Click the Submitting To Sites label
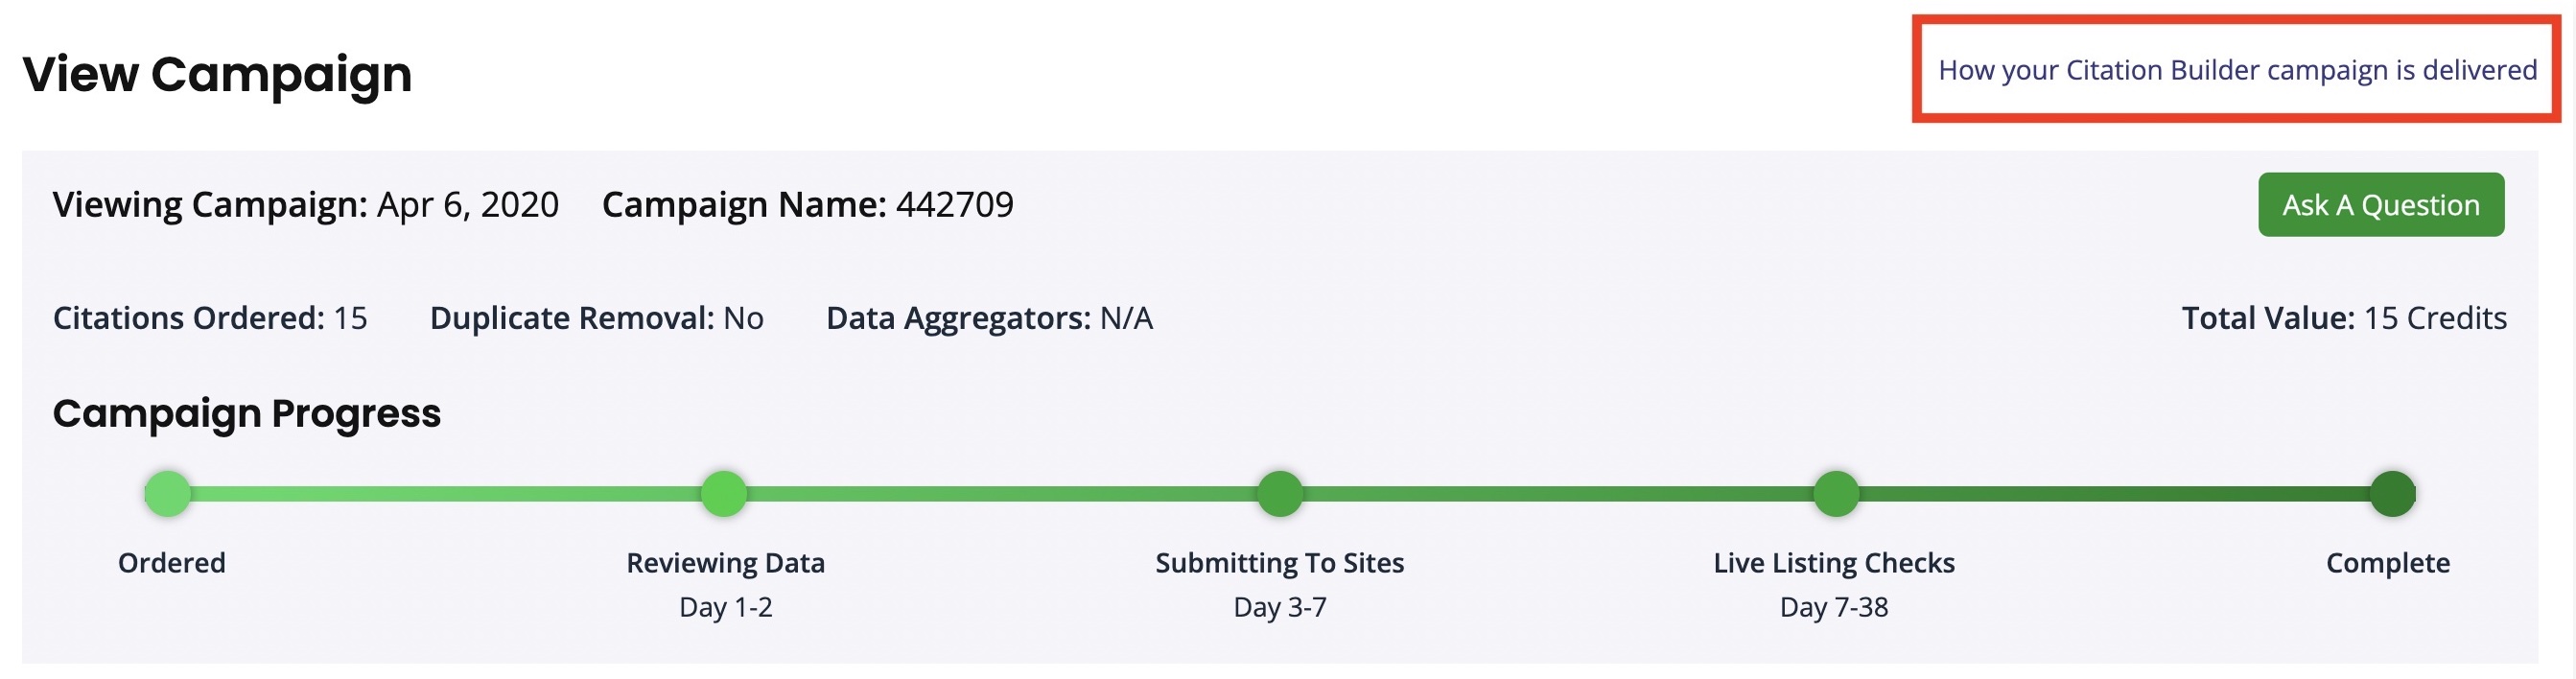Viewport: 2576px width, 679px height. pyautogui.click(x=1279, y=563)
